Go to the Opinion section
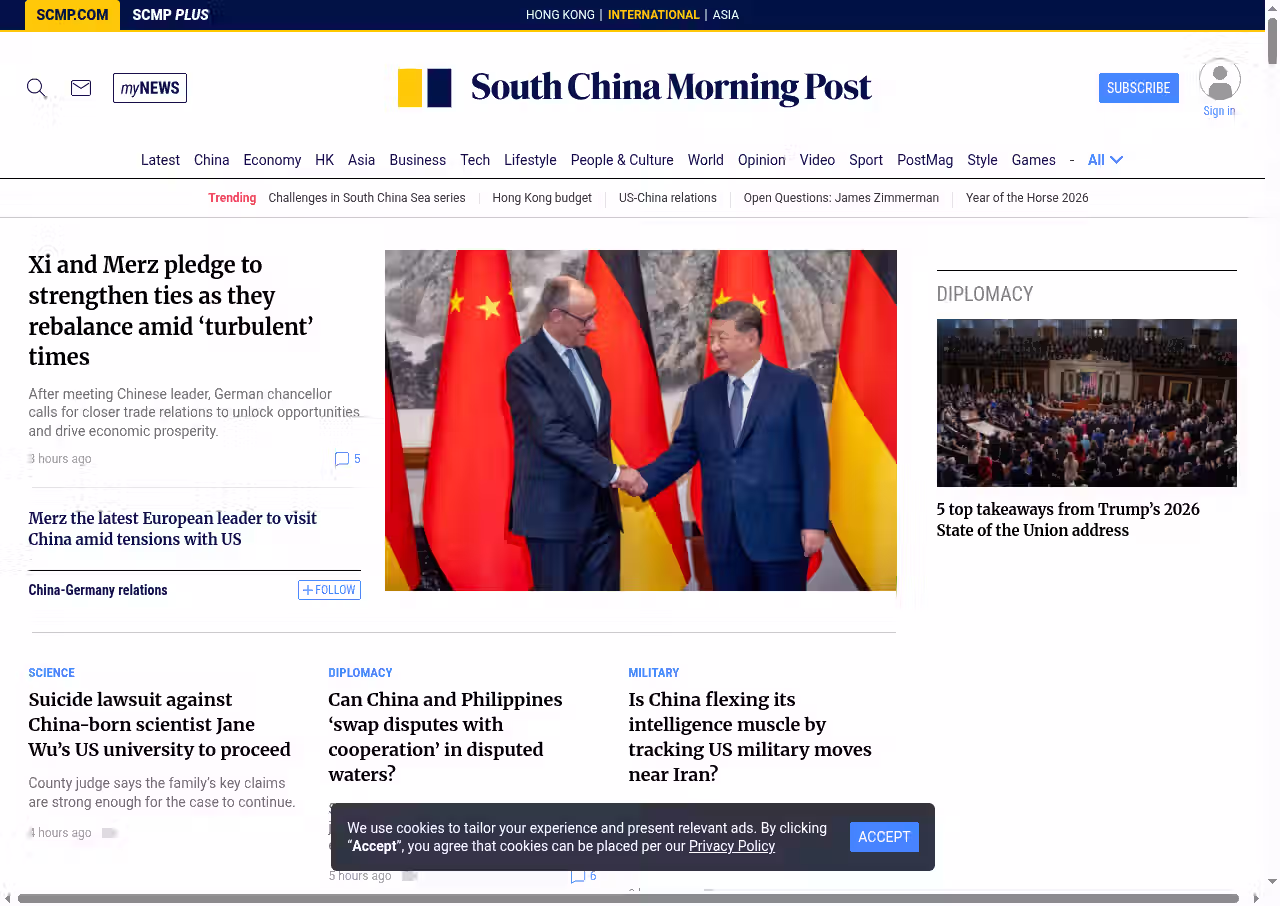Image resolution: width=1280 pixels, height=906 pixels. 761,160
